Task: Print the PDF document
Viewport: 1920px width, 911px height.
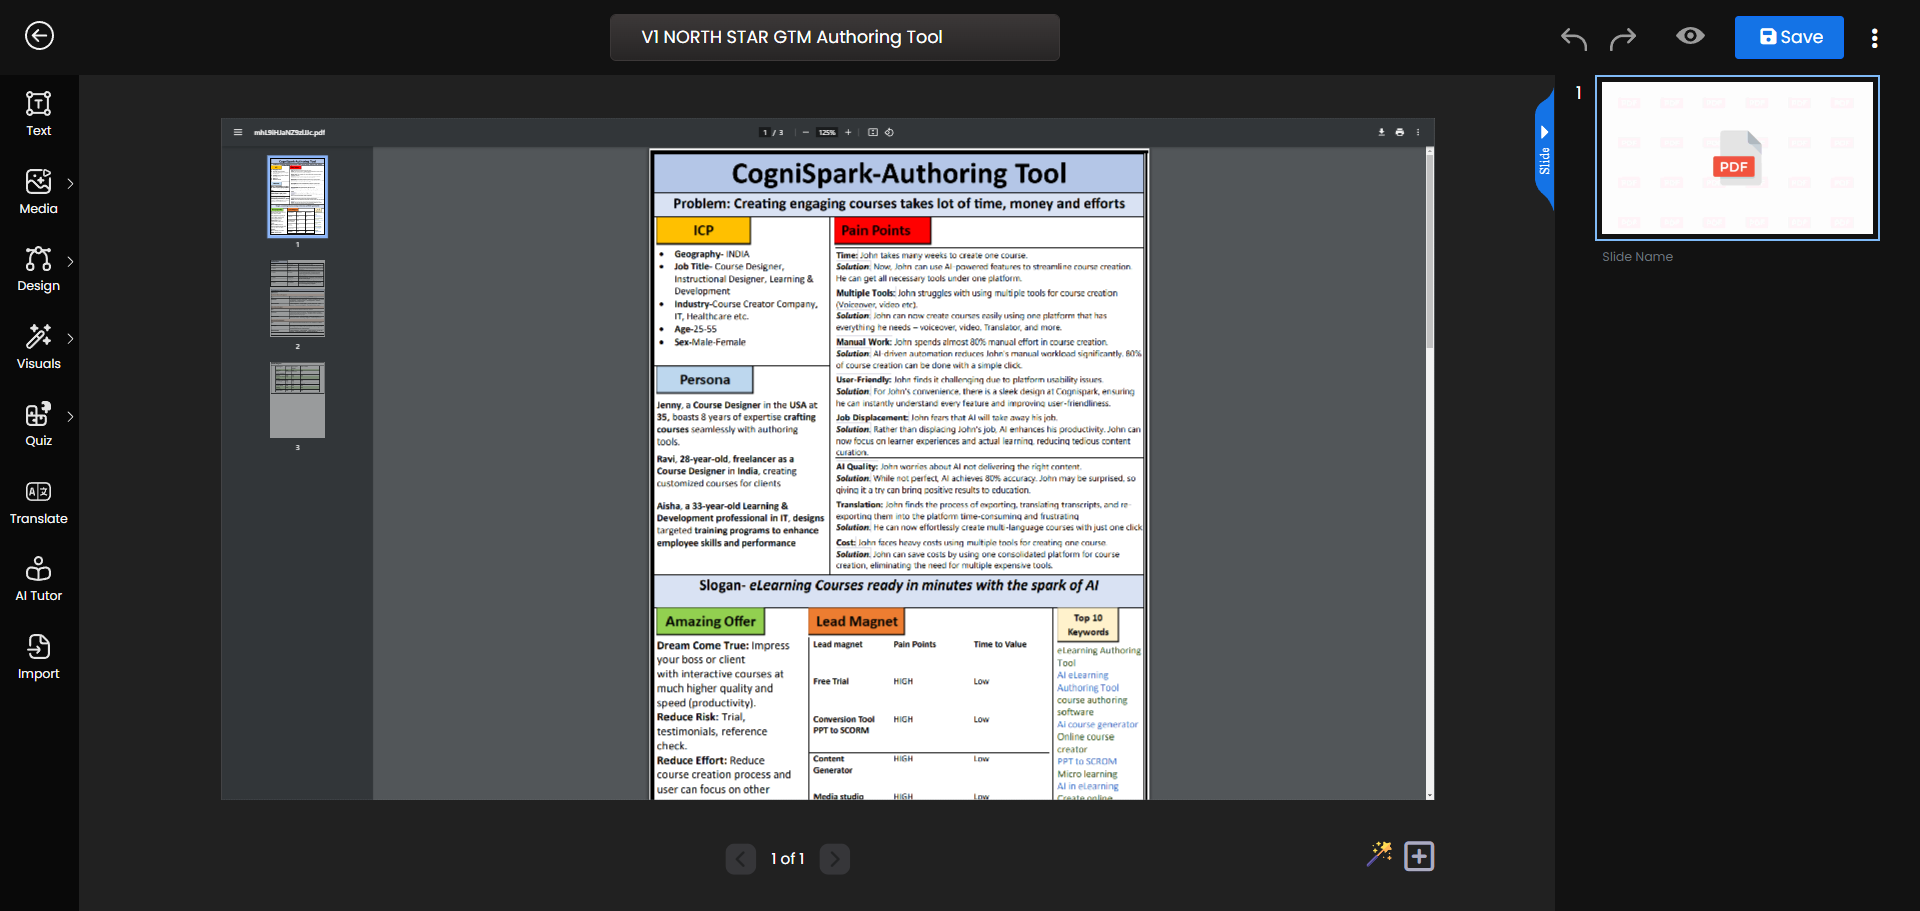Action: tap(1399, 132)
